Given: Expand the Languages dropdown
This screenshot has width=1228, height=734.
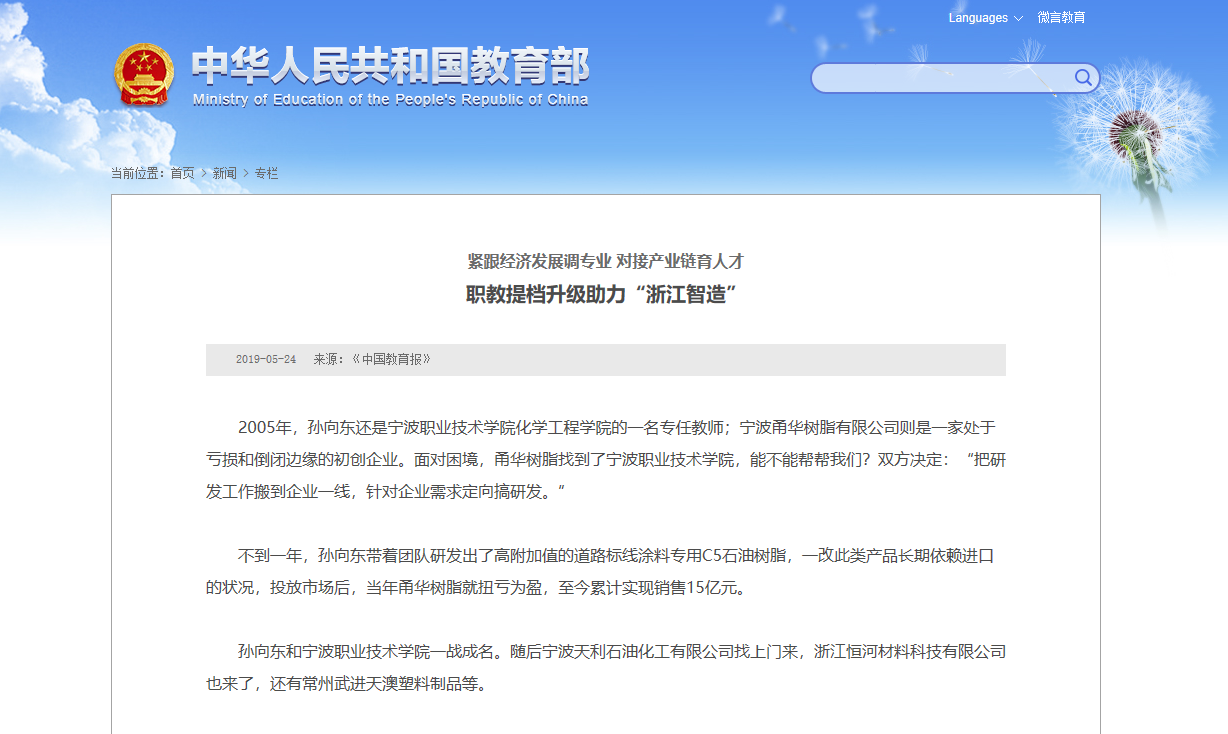Looking at the screenshot, I should [x=985, y=18].
